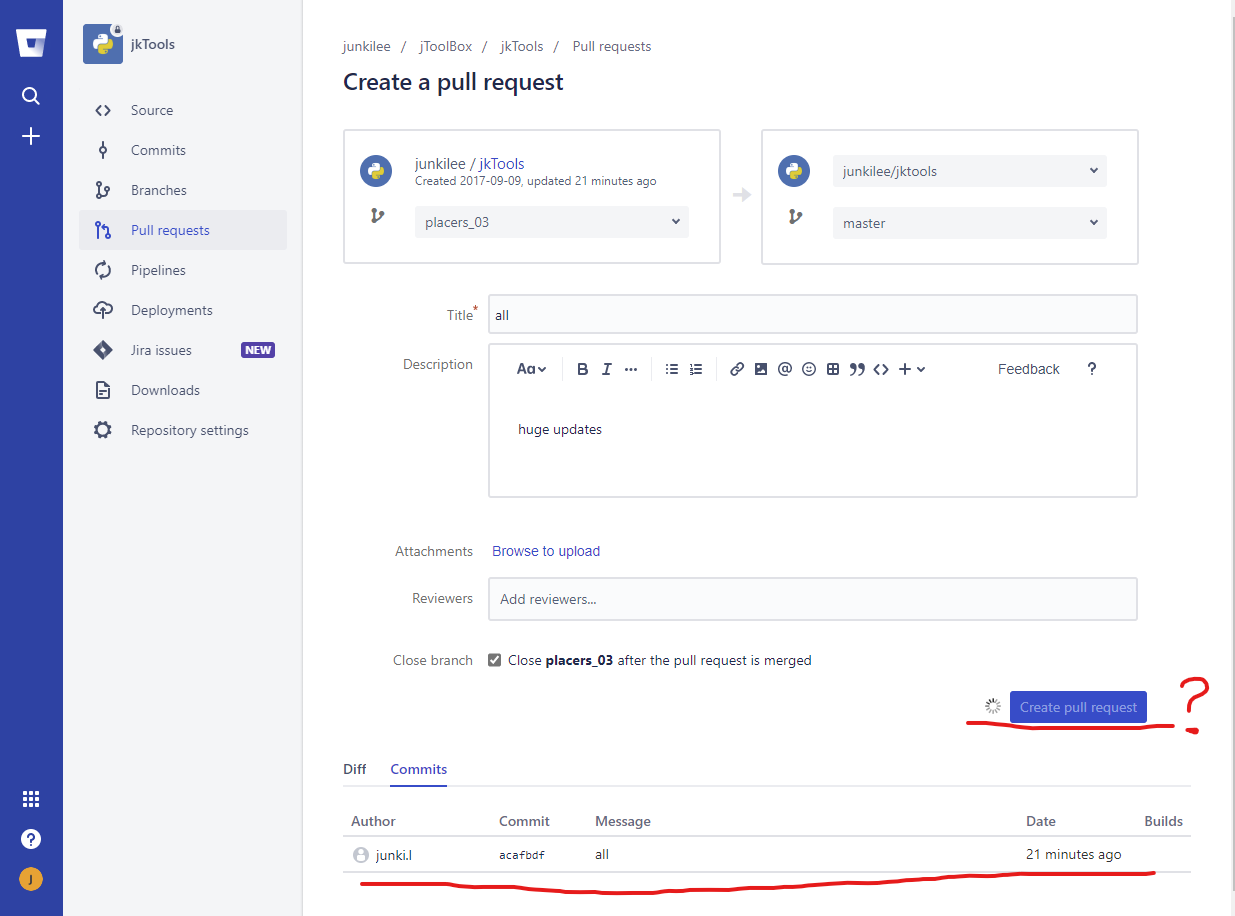The height and width of the screenshot is (916, 1235).
Task: Enable closing placers_03 after the merge
Action: (x=494, y=659)
